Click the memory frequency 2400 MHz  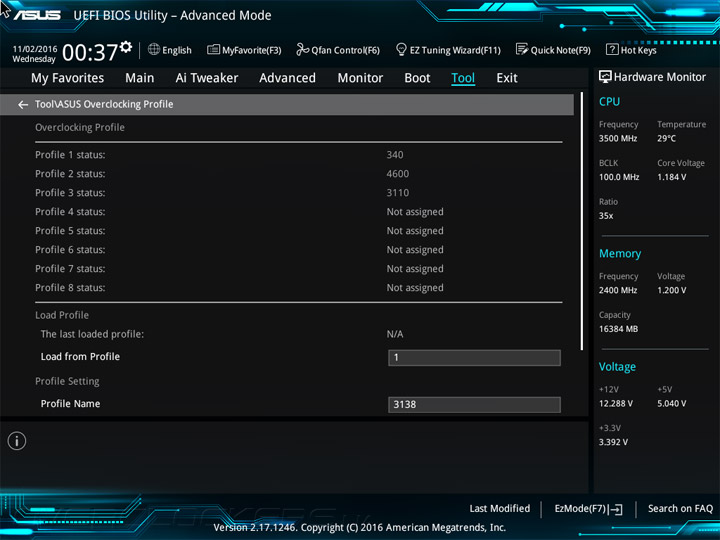pos(618,290)
